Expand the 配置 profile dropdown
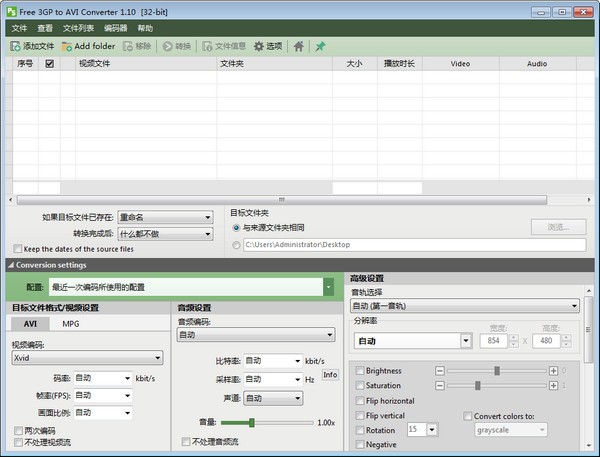 point(328,287)
